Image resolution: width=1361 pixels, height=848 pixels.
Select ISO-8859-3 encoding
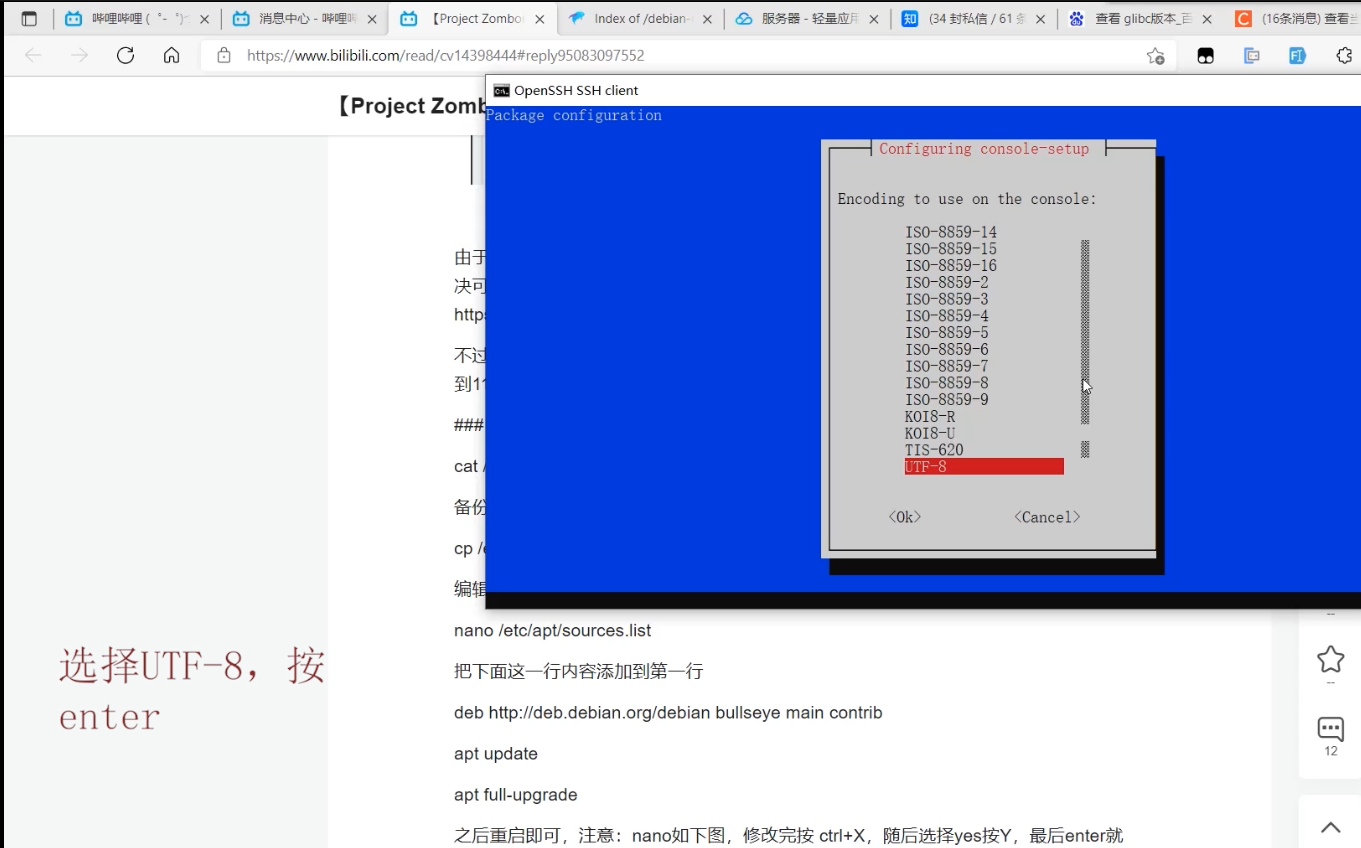947,299
